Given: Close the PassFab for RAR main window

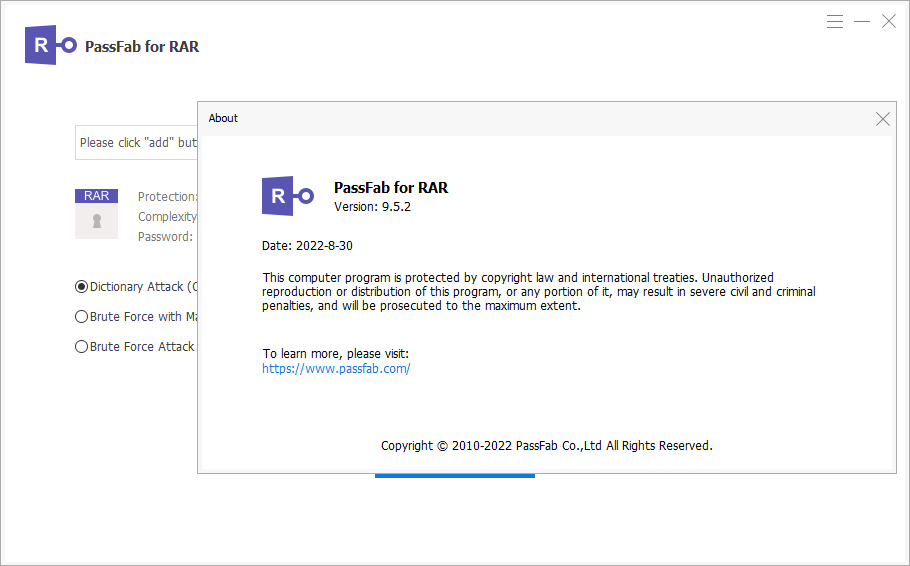Looking at the screenshot, I should (889, 21).
